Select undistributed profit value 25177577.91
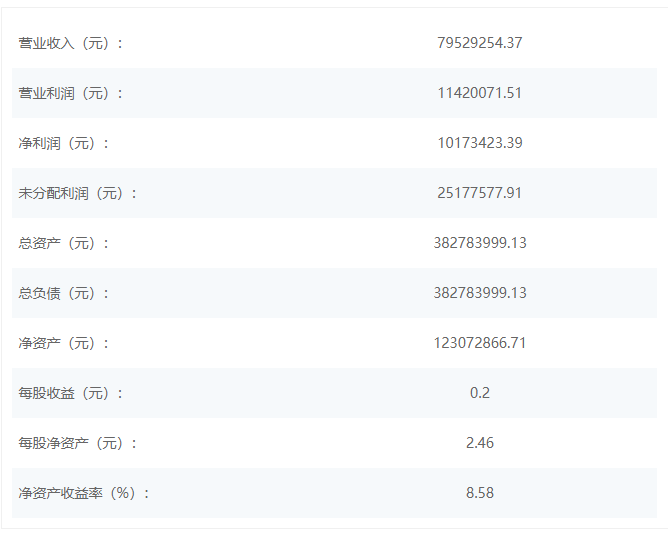The height and width of the screenshot is (540, 668). coord(480,193)
